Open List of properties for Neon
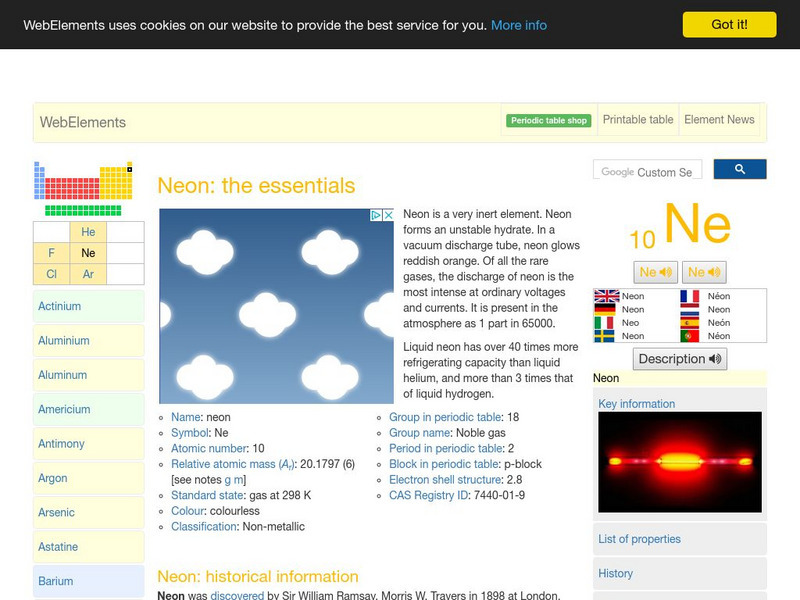This screenshot has width=800, height=600. point(641,538)
